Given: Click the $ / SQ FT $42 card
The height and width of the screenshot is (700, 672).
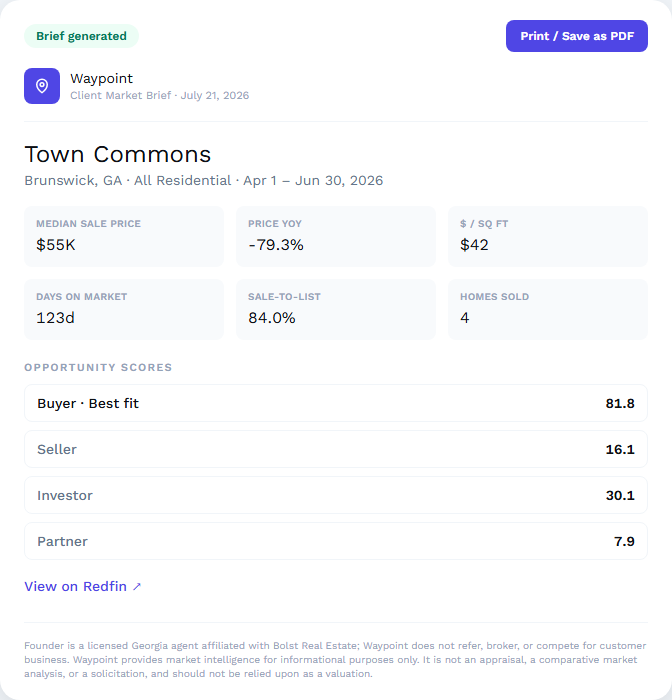Looking at the screenshot, I should (x=548, y=236).
